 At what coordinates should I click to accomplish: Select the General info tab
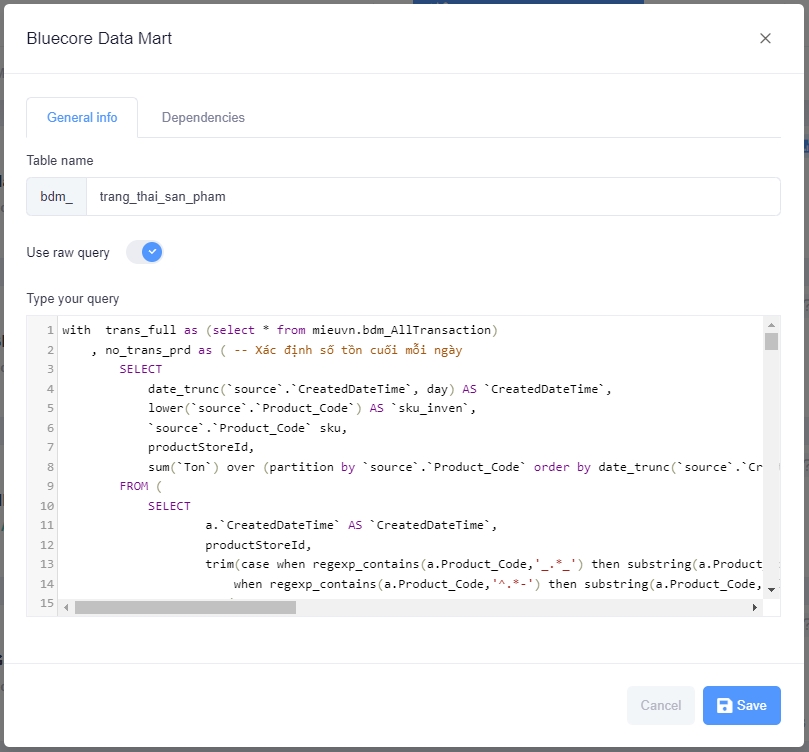point(82,117)
